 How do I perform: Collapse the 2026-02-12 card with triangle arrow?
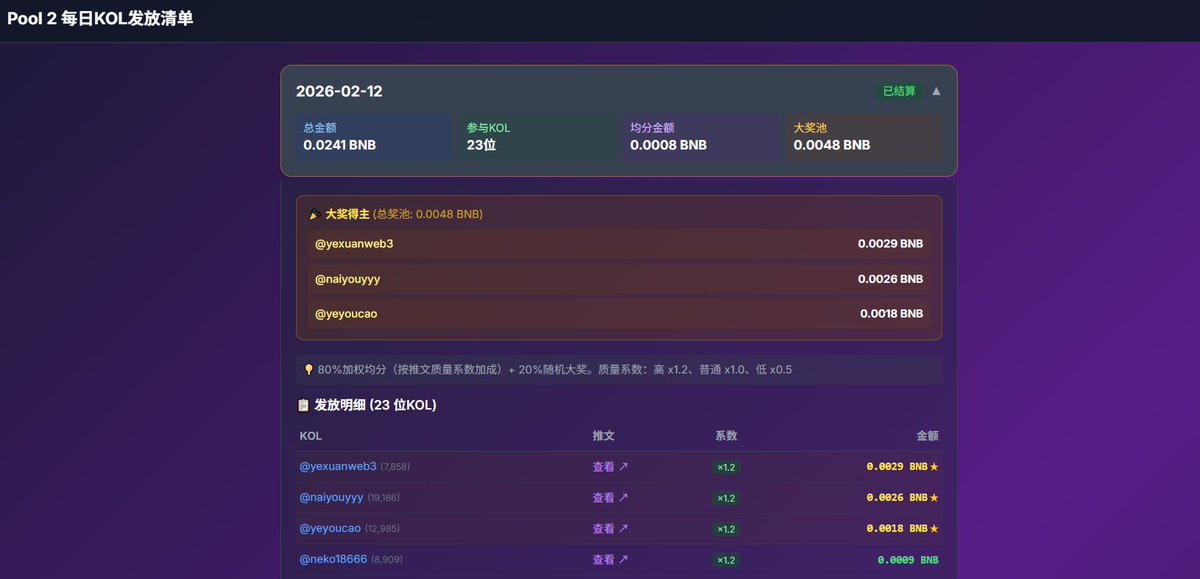coord(936,91)
